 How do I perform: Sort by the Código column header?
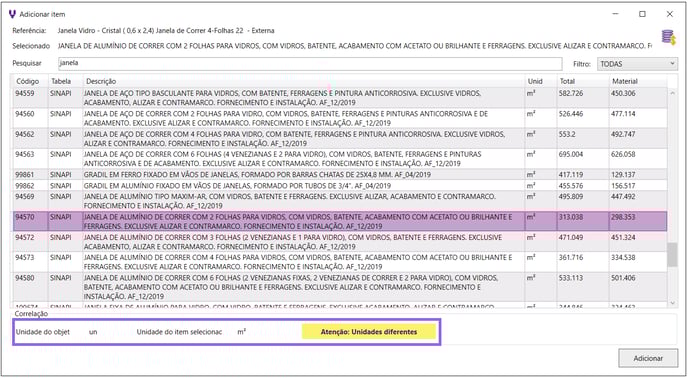click(x=28, y=81)
